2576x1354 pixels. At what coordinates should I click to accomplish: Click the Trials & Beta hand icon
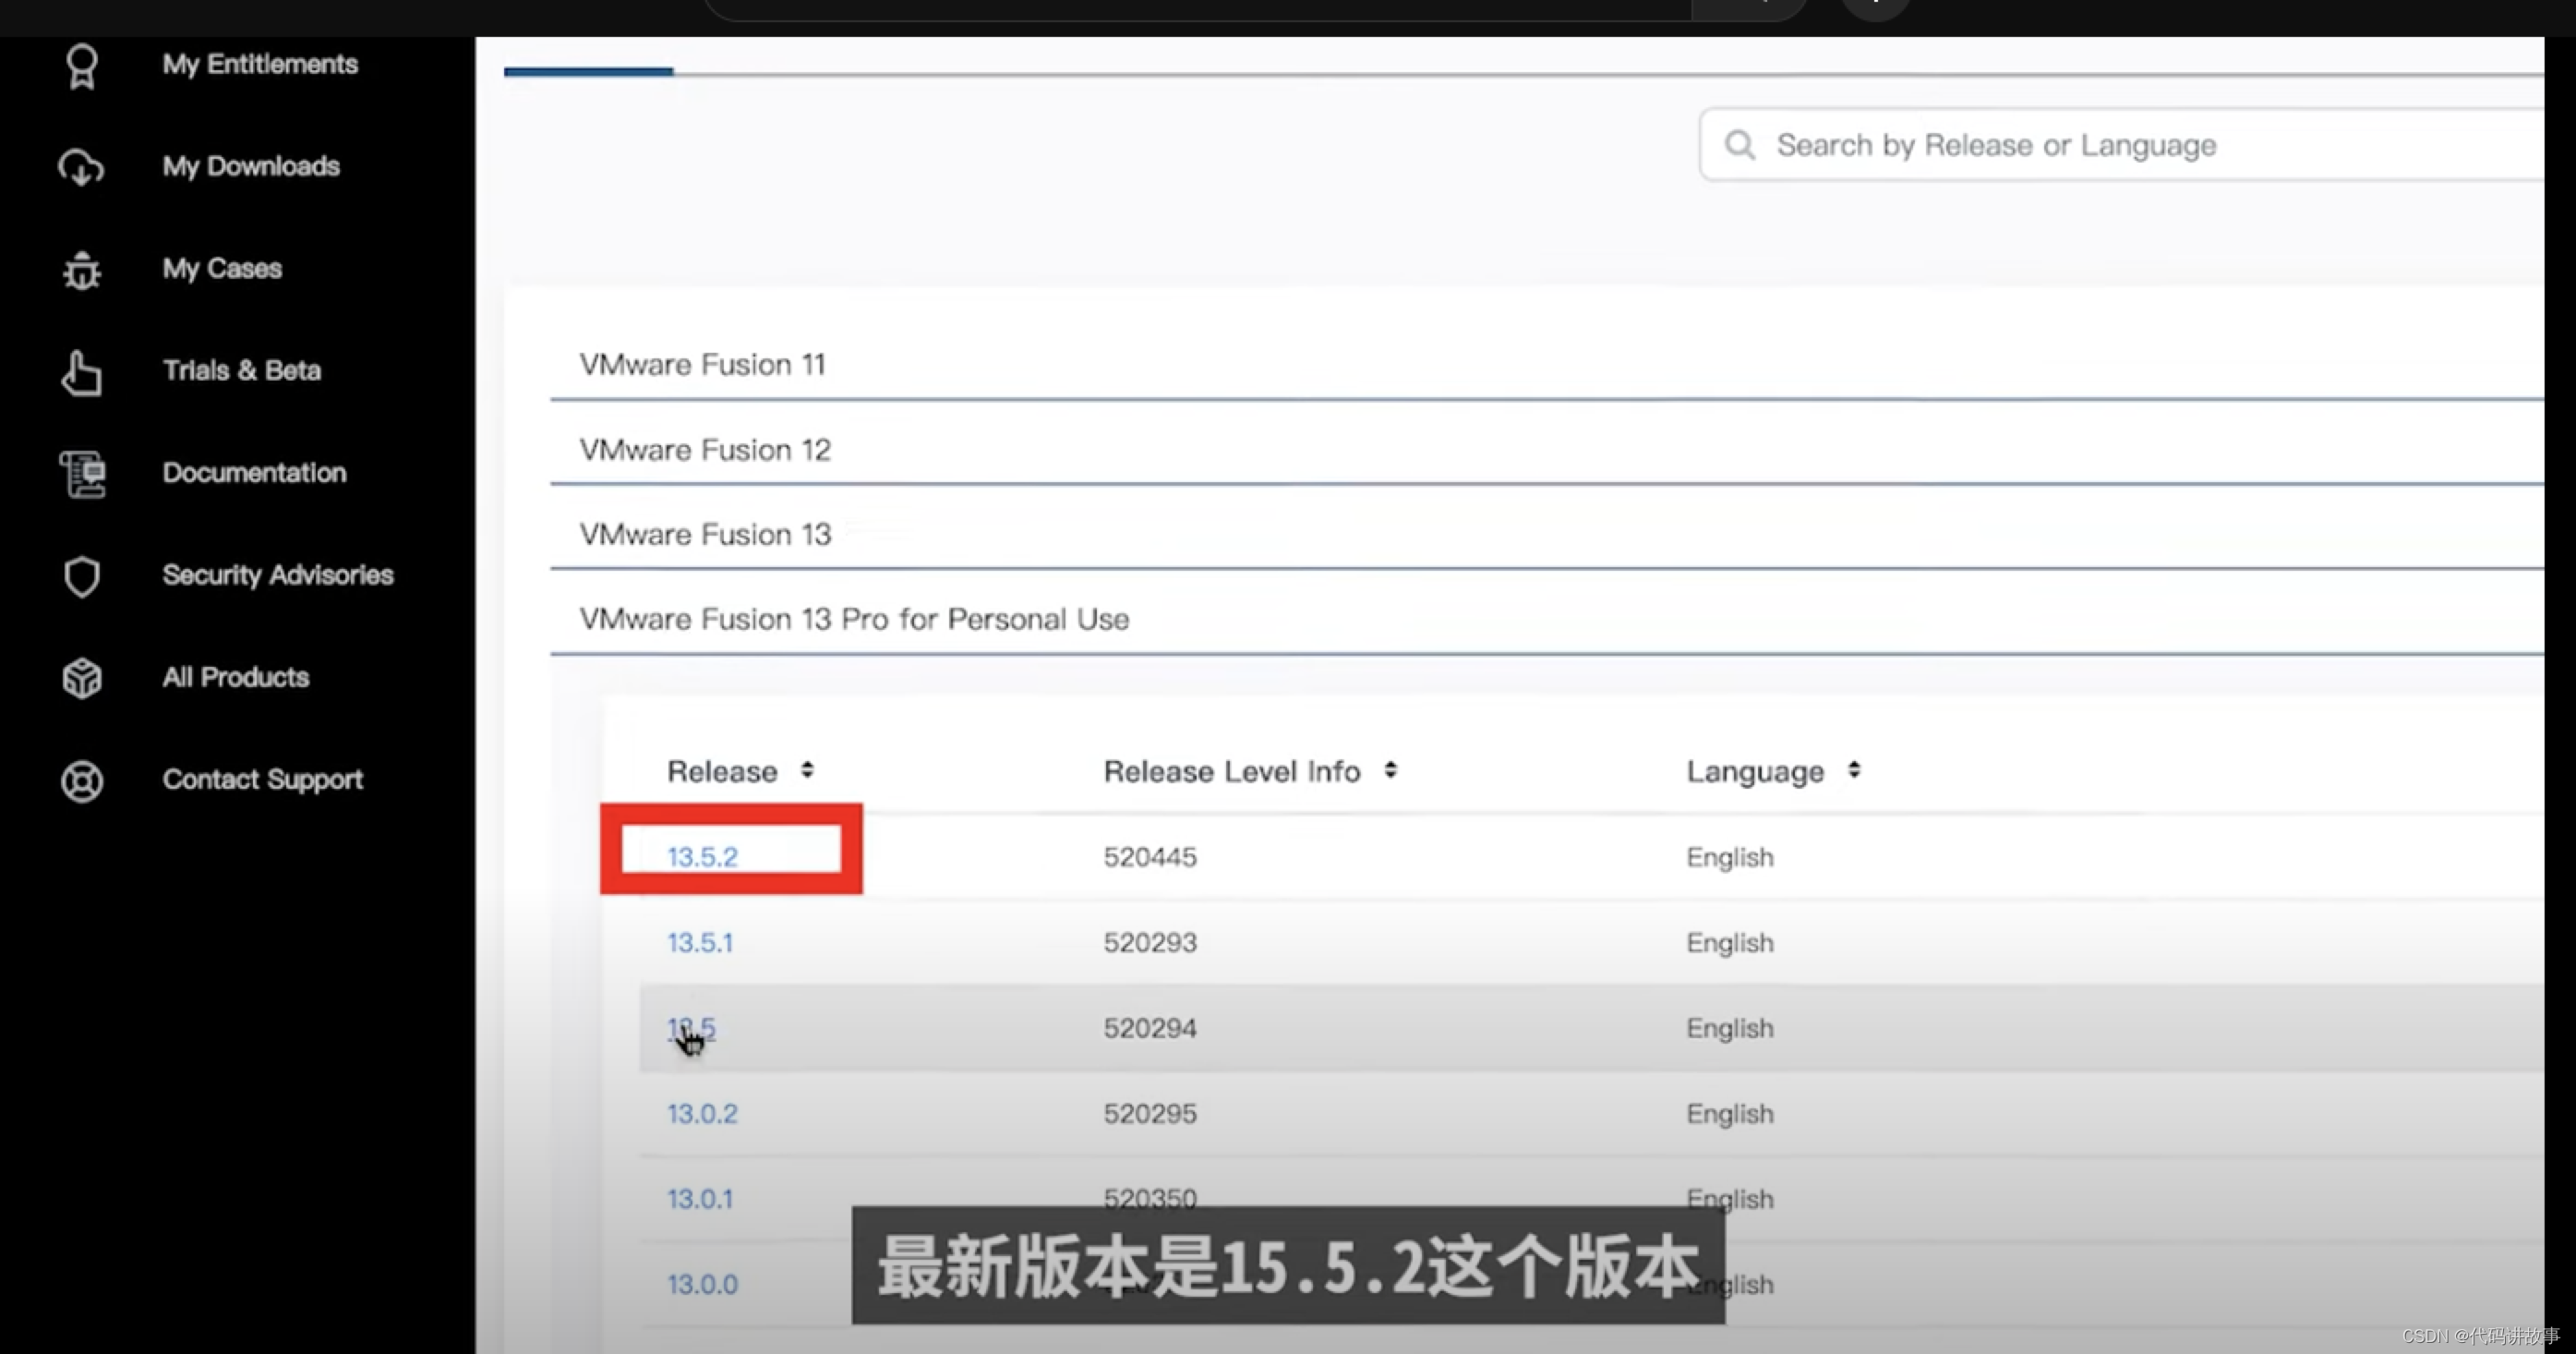tap(81, 373)
